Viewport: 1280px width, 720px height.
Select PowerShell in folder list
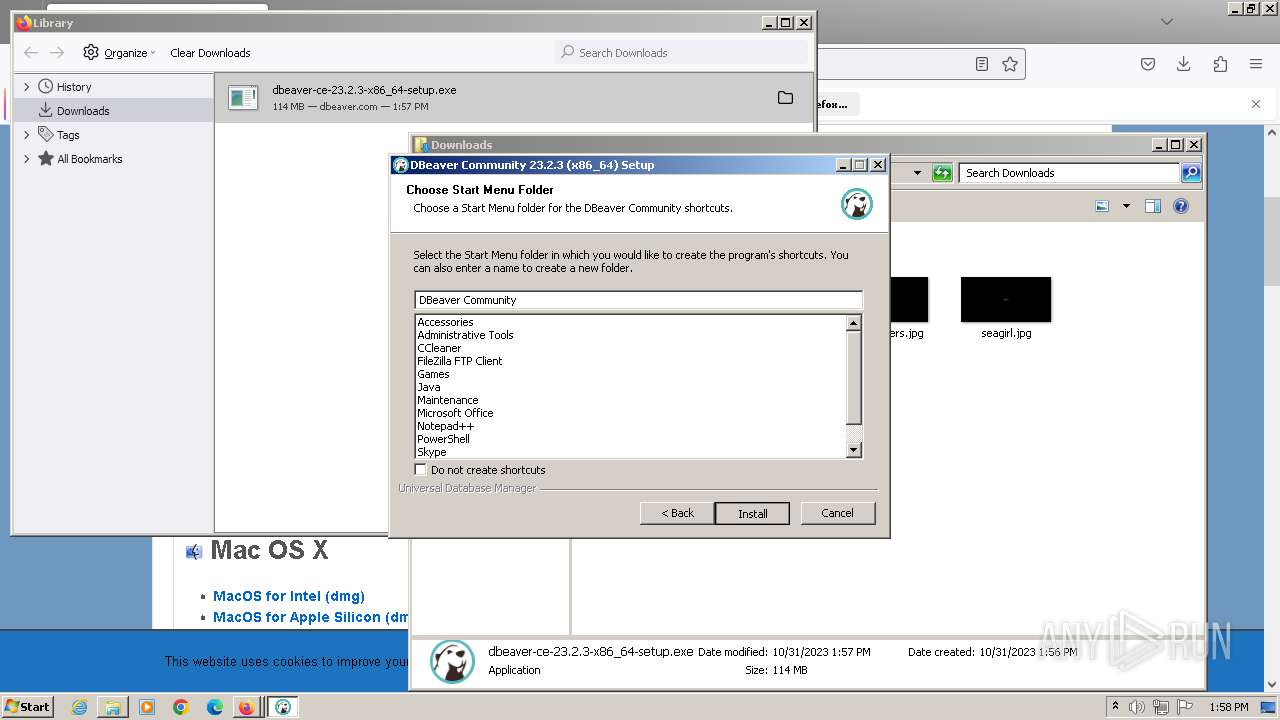[443, 439]
